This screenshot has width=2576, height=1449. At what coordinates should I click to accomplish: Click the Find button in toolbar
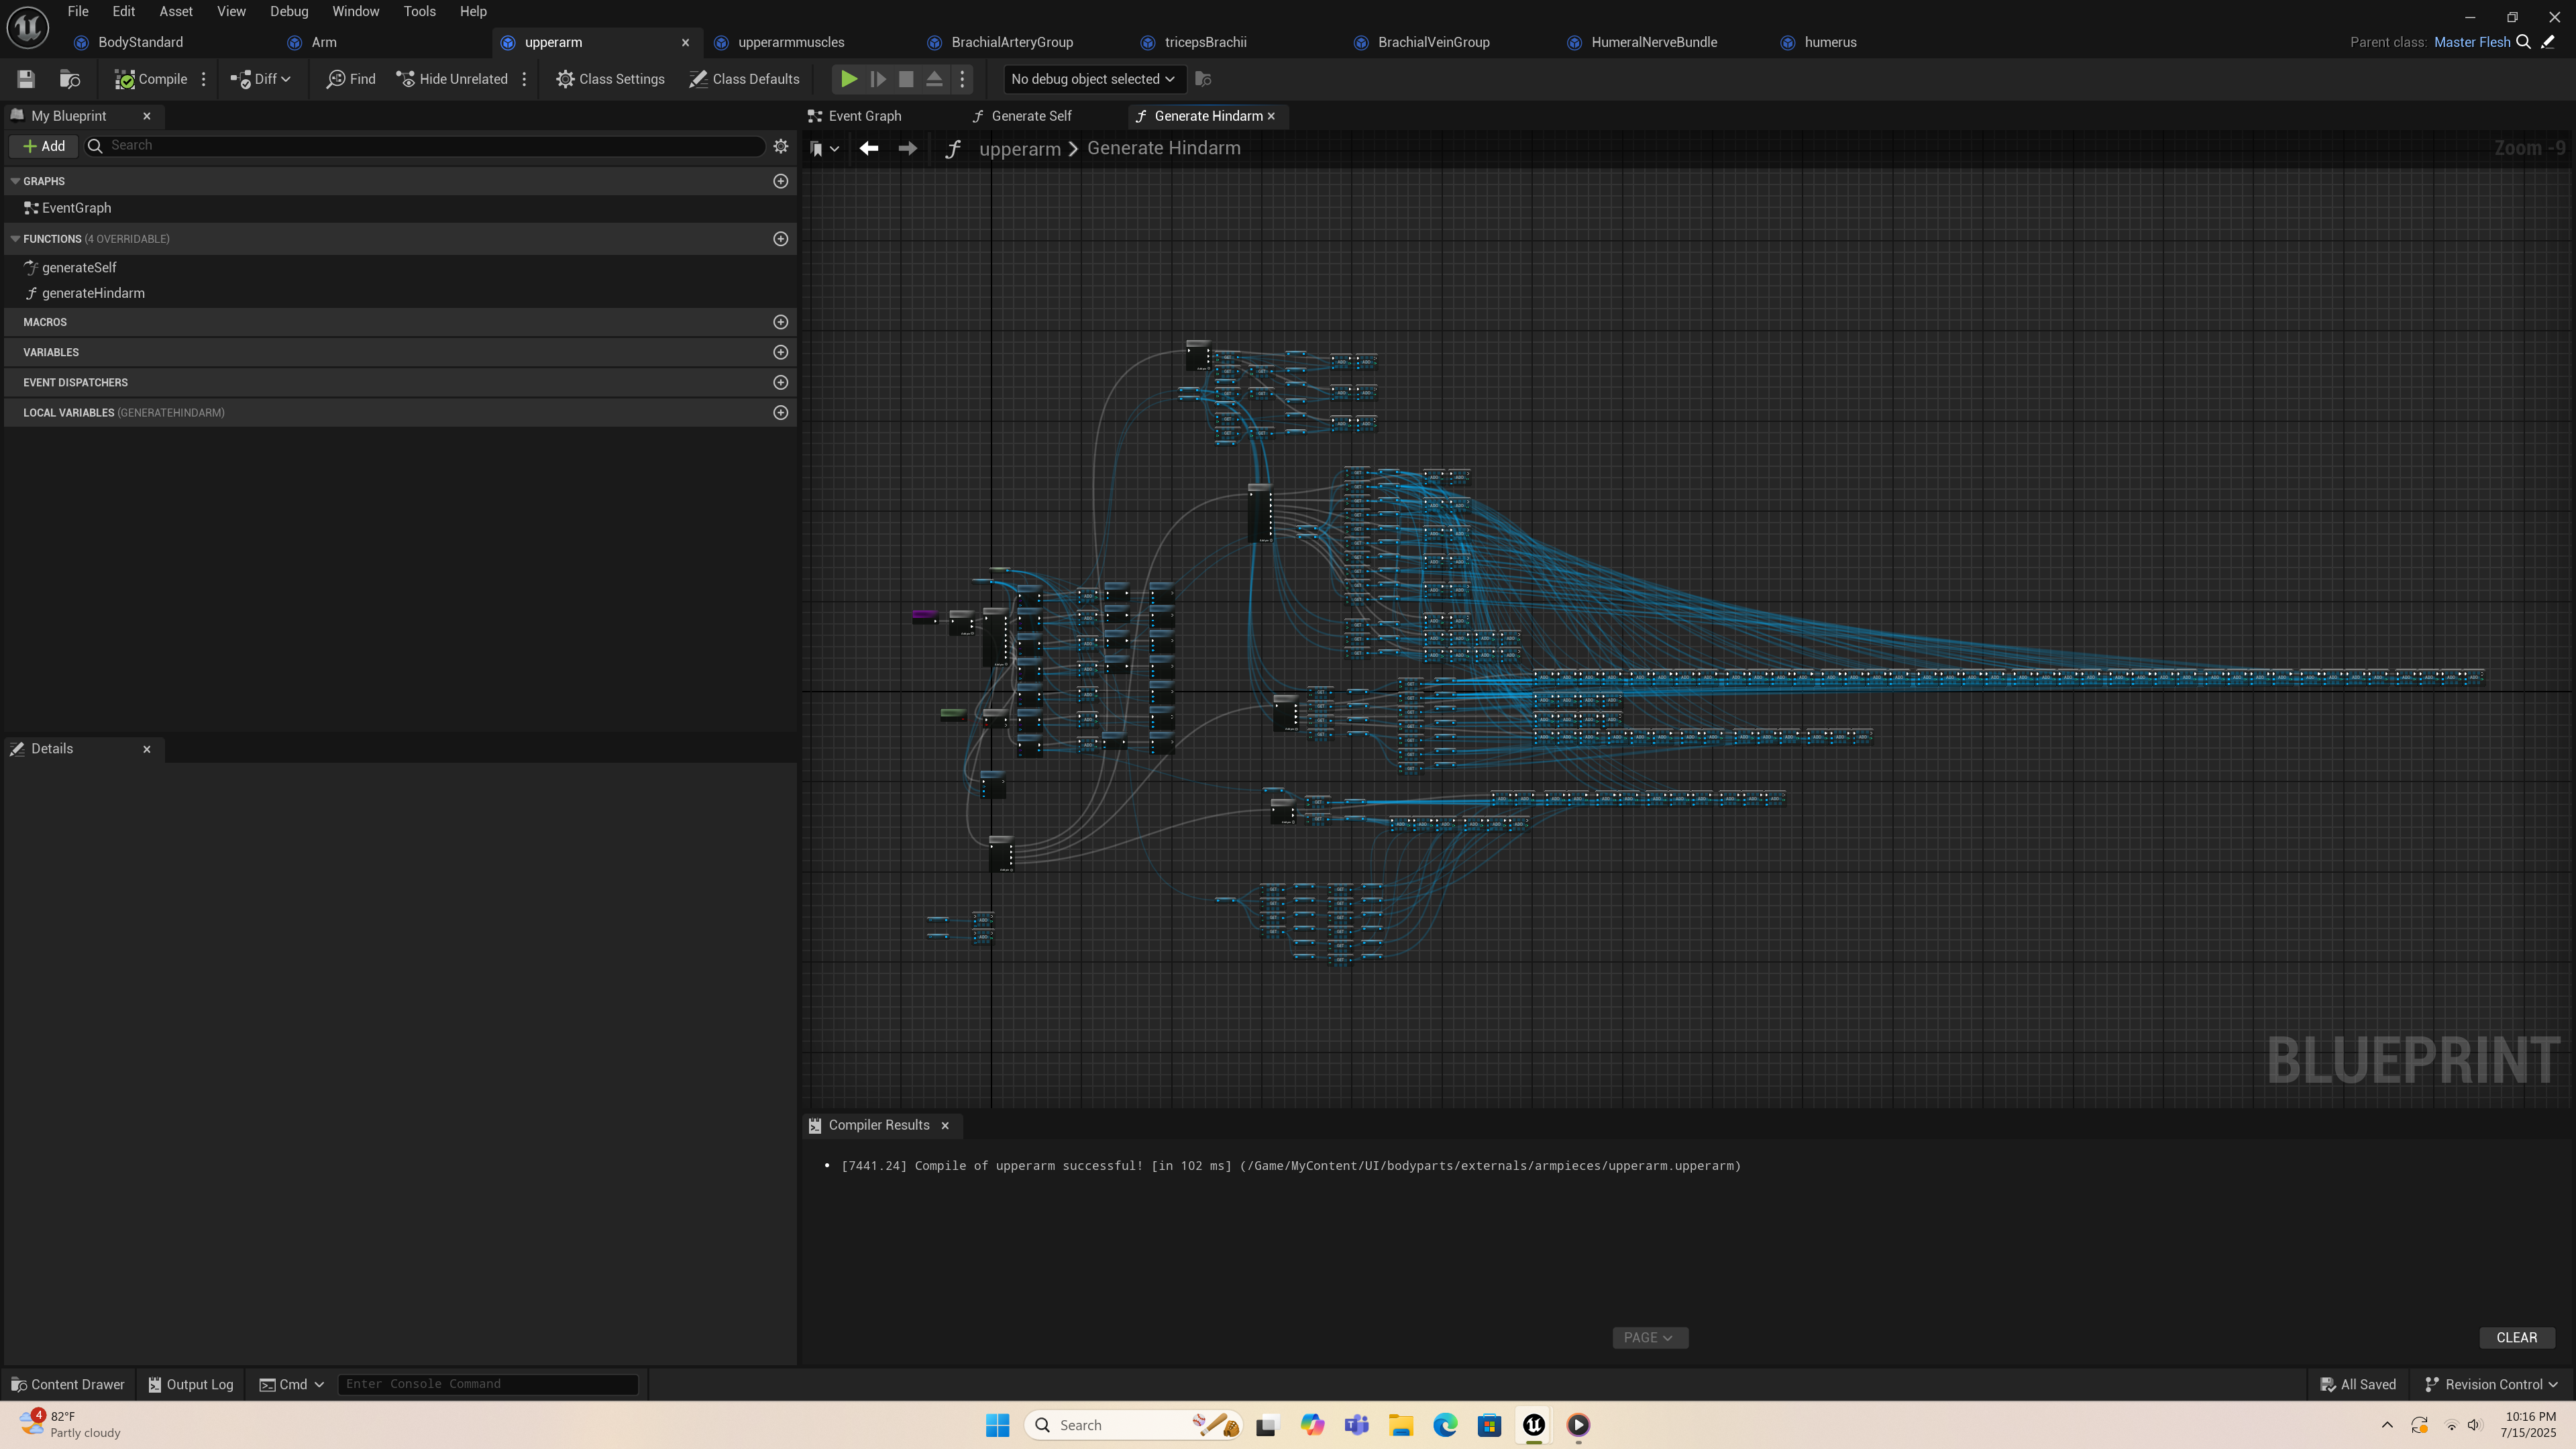coord(351,79)
